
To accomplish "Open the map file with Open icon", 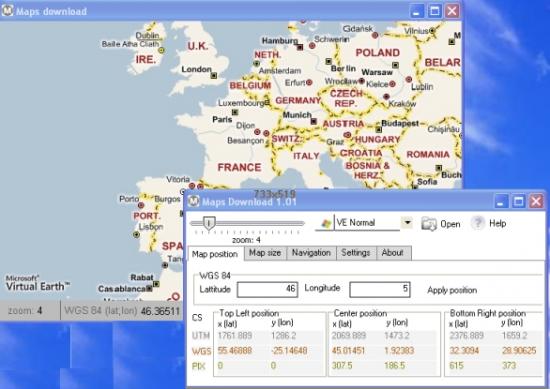I will tap(429, 223).
